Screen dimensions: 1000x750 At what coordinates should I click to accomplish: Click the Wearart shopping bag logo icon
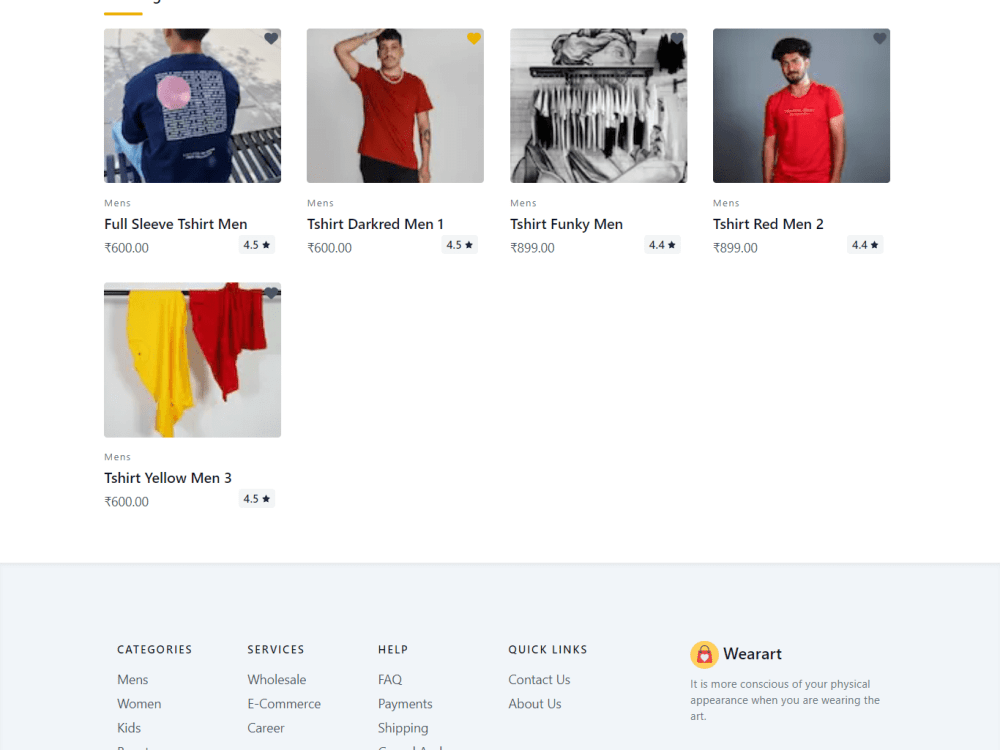coord(704,654)
